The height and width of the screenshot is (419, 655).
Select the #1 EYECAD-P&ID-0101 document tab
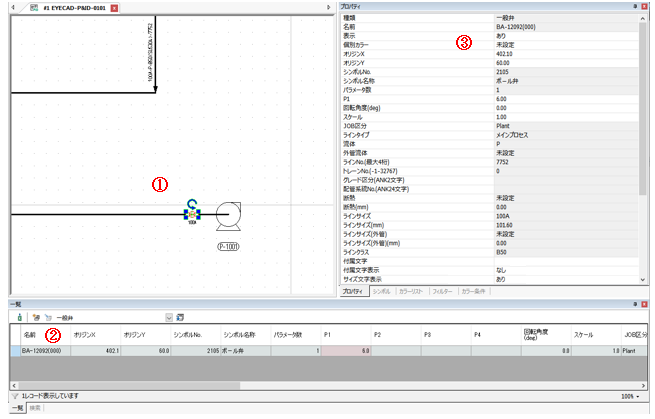(74, 8)
